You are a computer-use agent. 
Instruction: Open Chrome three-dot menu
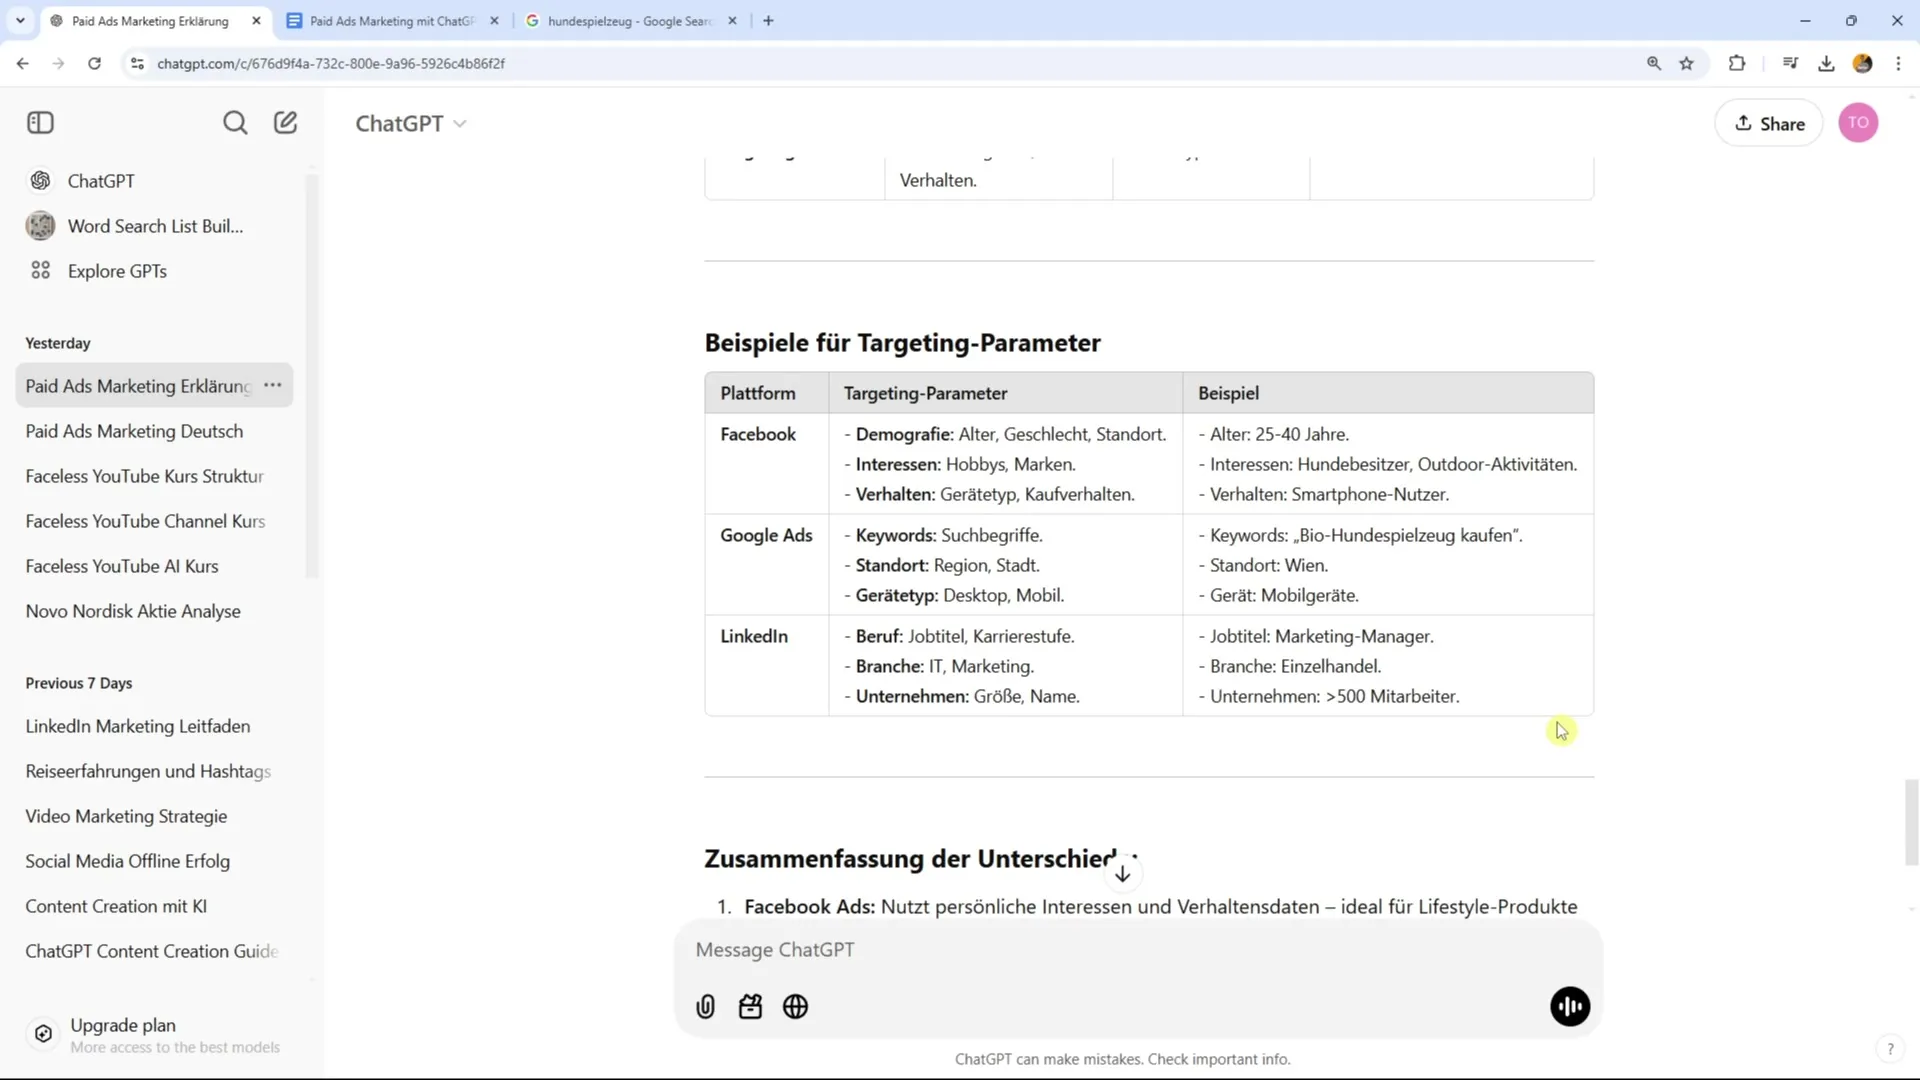(1898, 63)
